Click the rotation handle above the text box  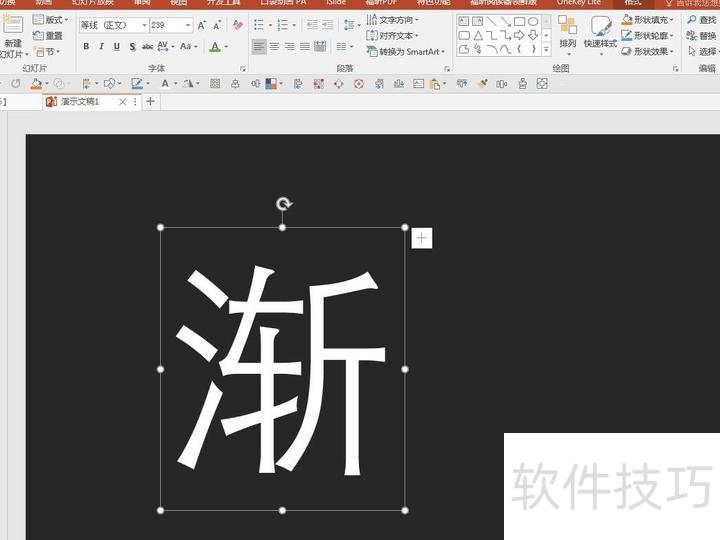(283, 205)
